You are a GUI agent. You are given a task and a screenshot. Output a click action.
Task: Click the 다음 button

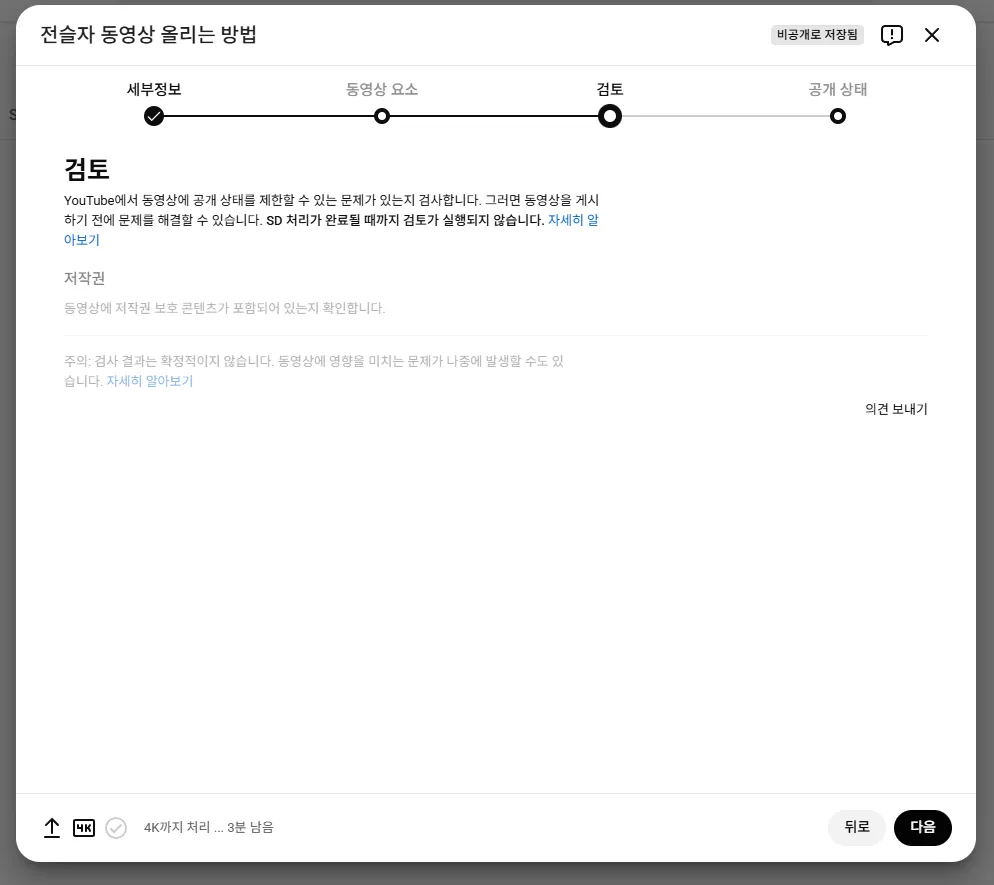pos(922,827)
